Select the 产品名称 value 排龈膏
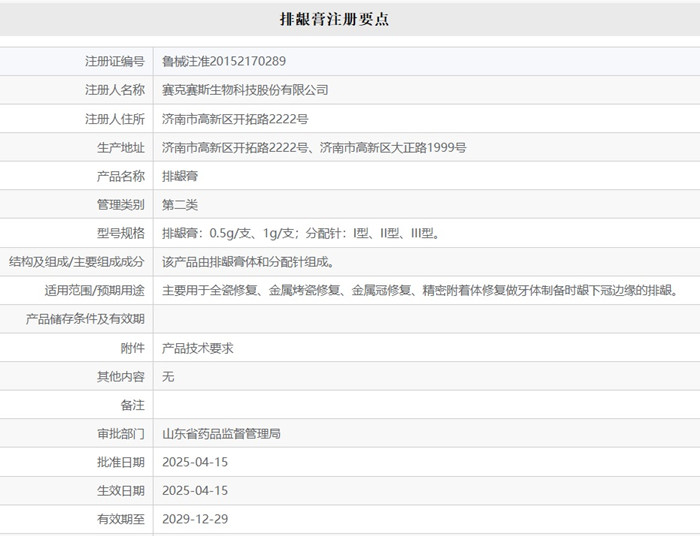 [180, 176]
